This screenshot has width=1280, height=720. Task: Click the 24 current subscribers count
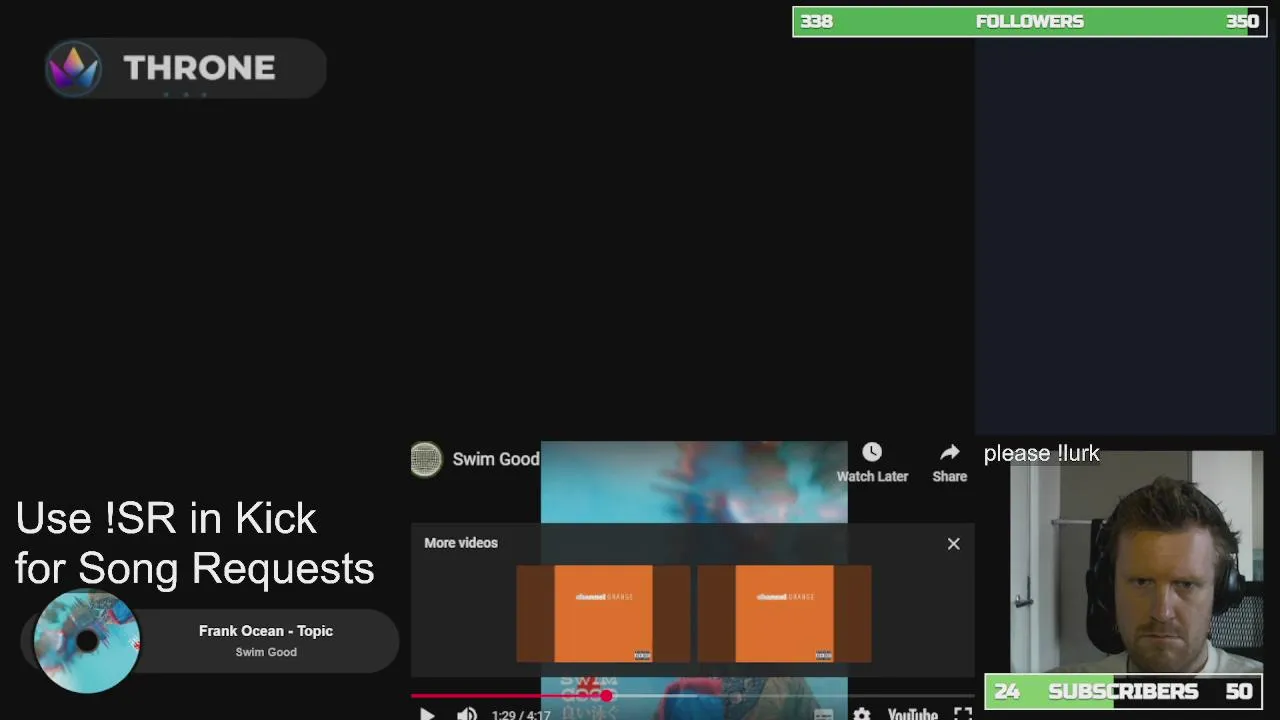point(1007,691)
